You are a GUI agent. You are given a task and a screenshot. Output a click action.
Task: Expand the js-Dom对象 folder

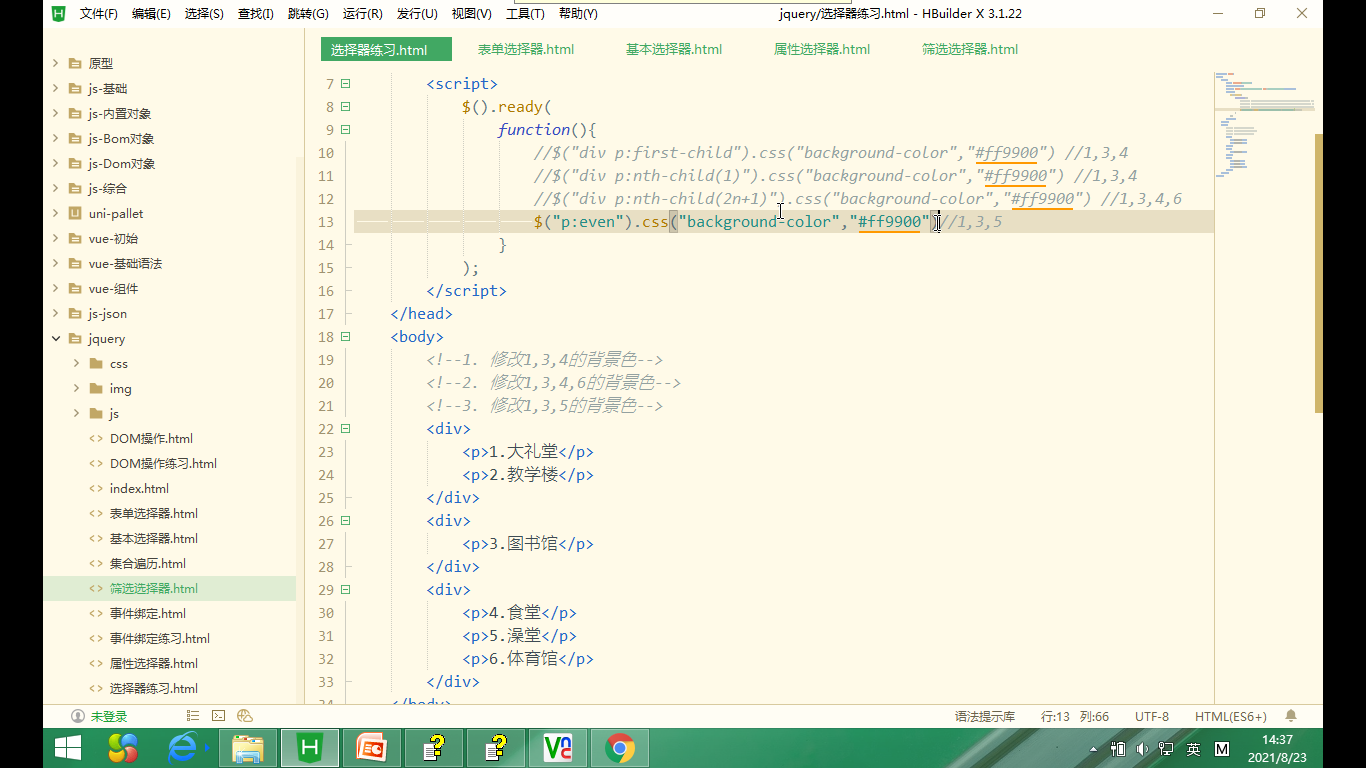coord(56,163)
